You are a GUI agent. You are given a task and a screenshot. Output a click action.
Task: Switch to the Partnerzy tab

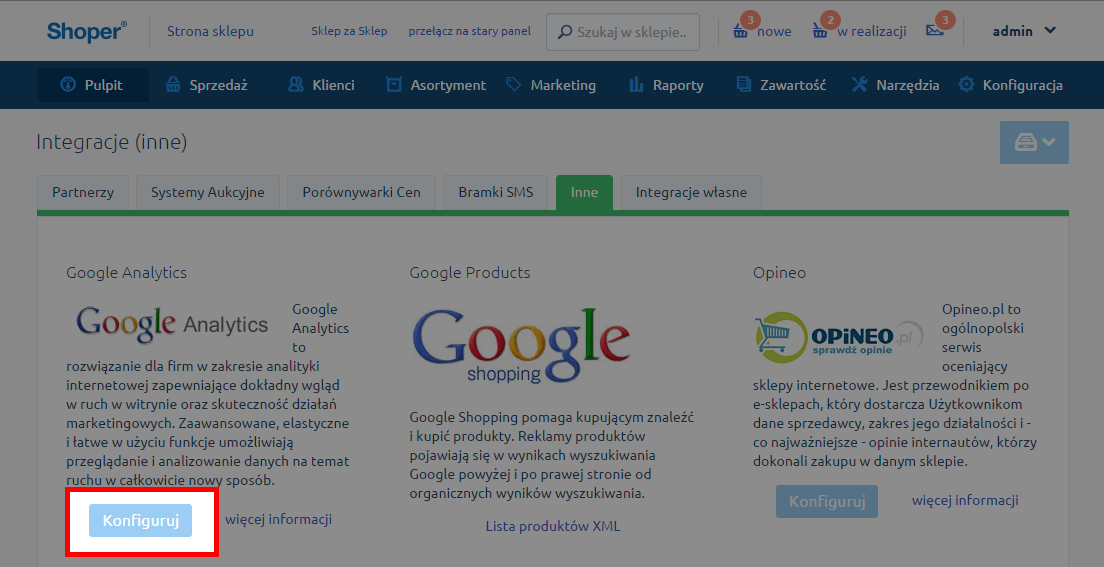[83, 192]
